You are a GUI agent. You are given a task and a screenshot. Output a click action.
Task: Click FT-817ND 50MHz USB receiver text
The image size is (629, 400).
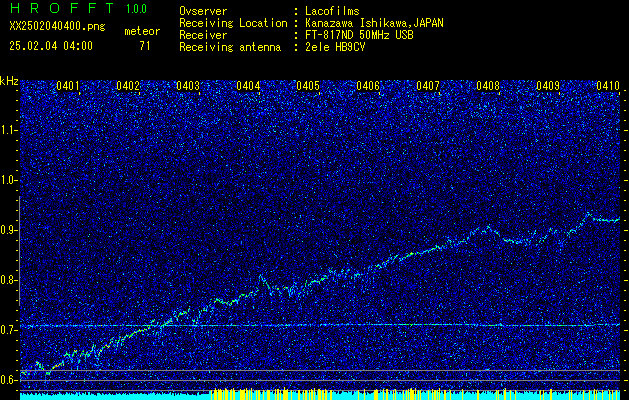(359, 35)
